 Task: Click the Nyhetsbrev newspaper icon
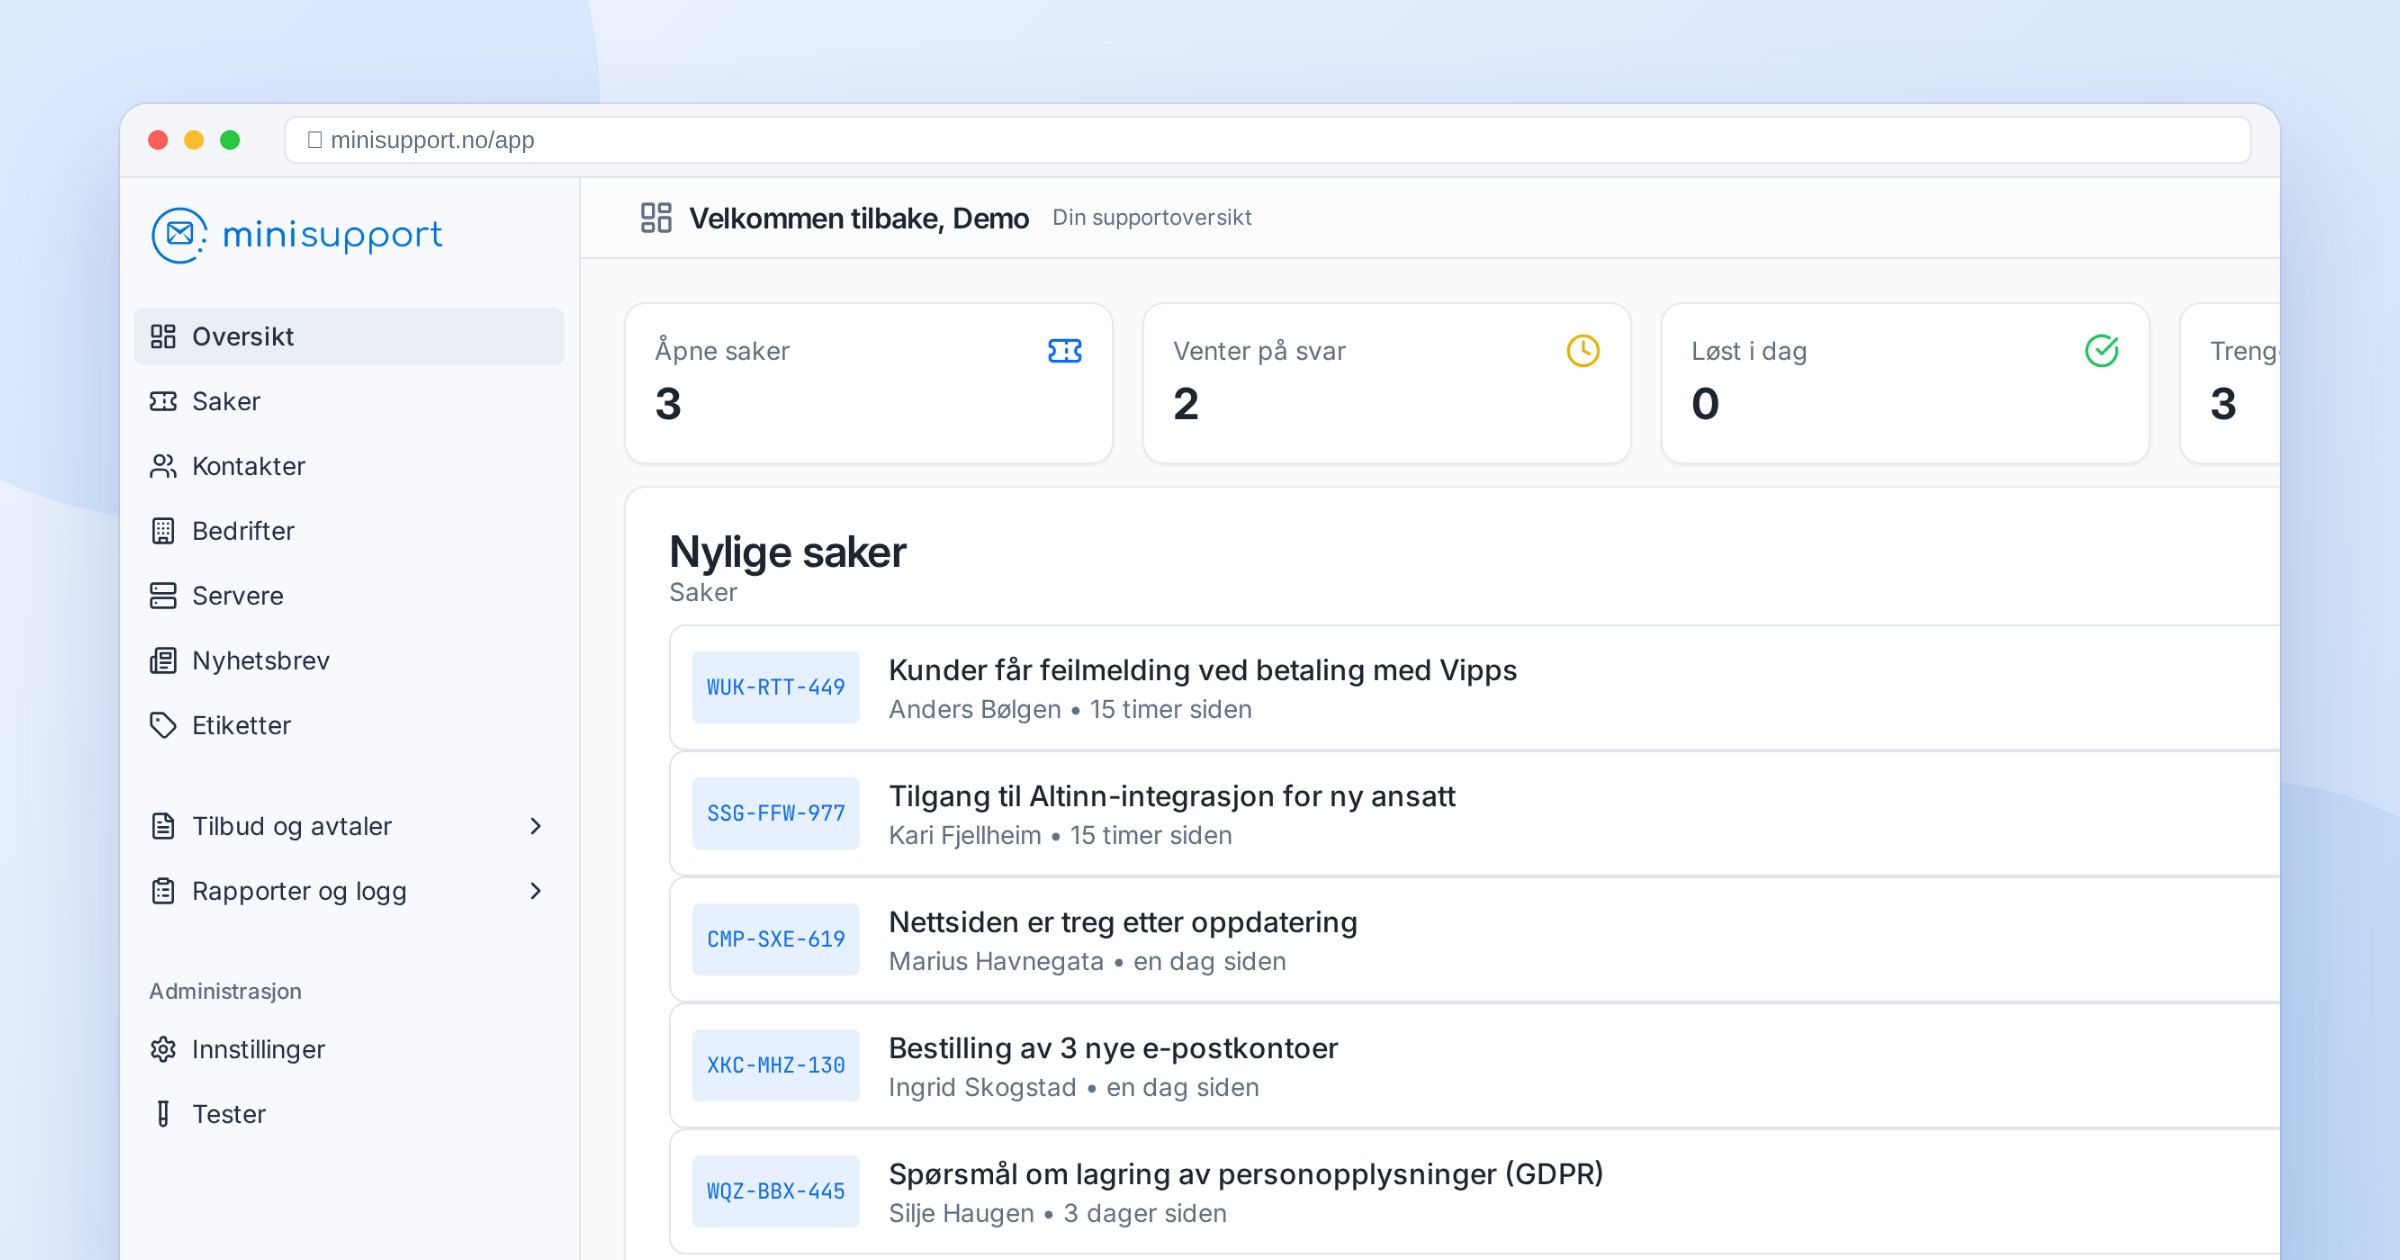click(x=163, y=661)
